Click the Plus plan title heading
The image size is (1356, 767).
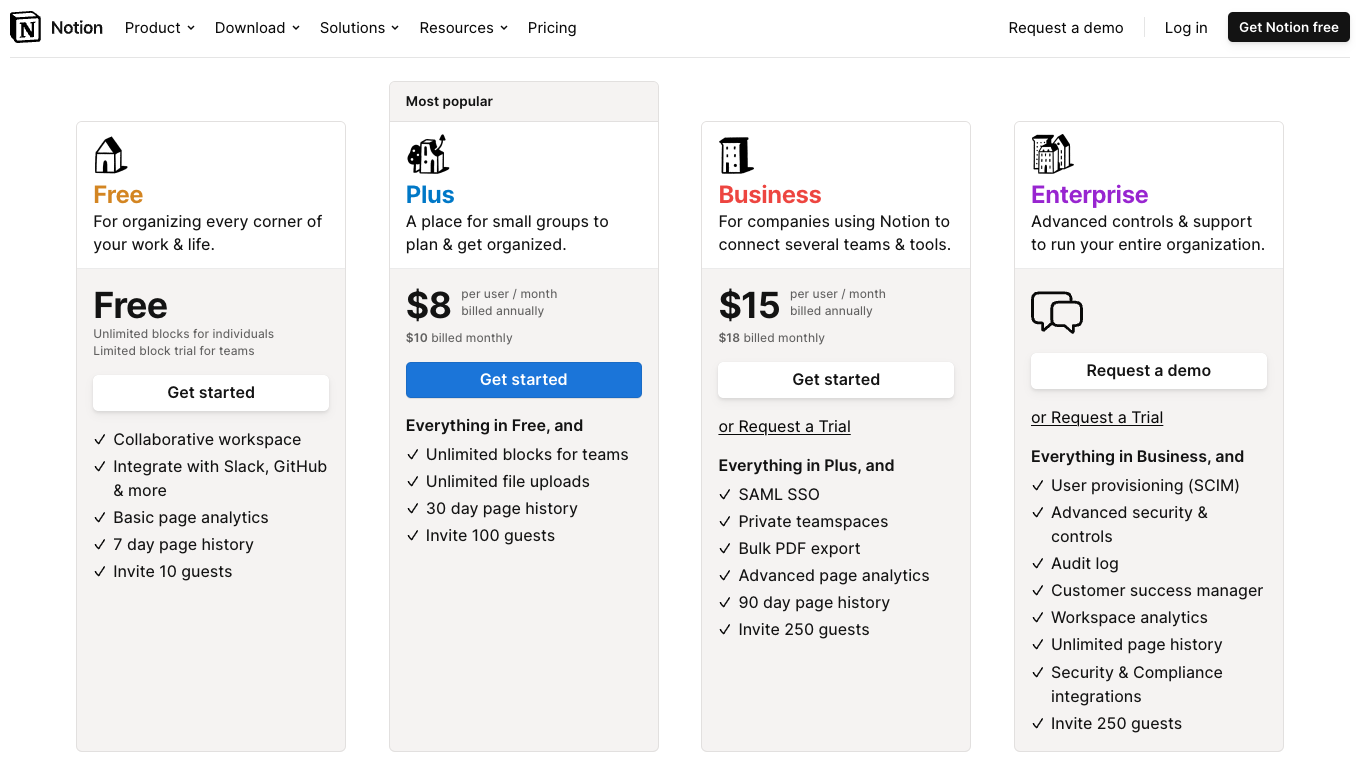point(430,195)
